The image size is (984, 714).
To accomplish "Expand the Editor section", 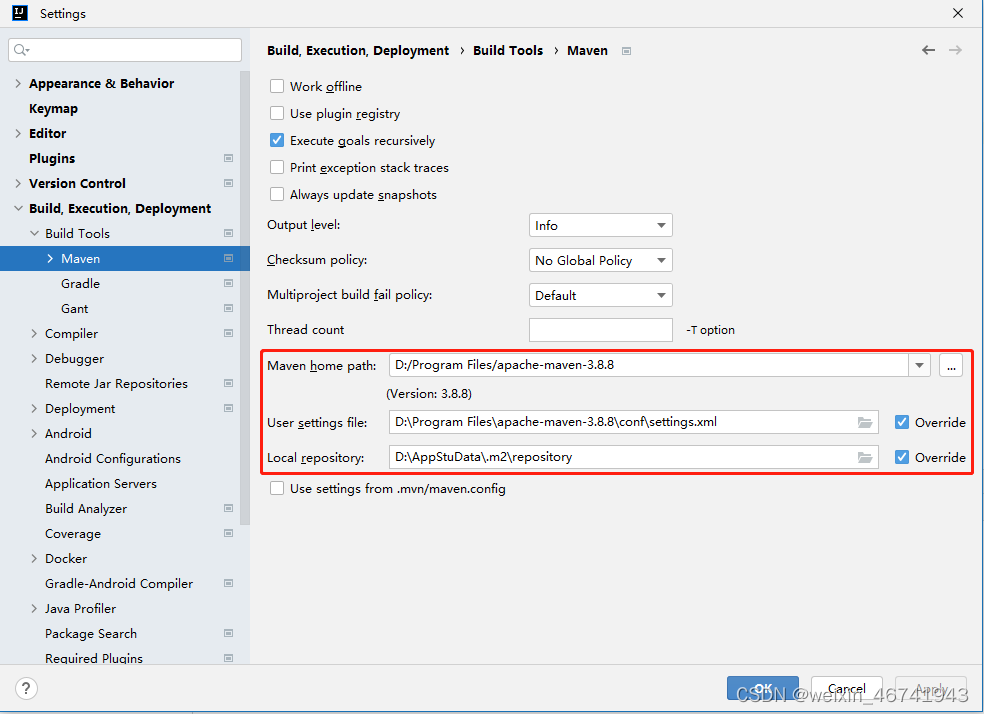I will pos(18,133).
